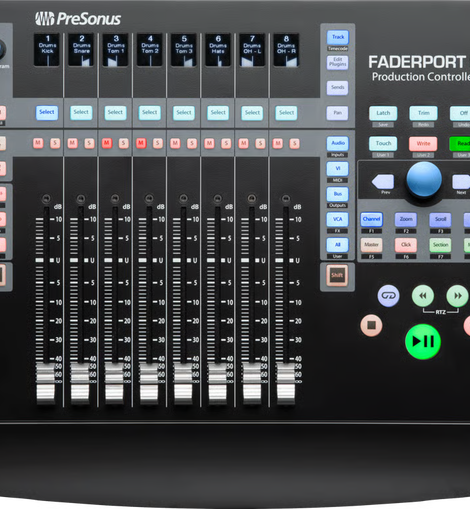The height and width of the screenshot is (509, 470).
Task: Filter mixer by VI tracks
Action: 338,169
